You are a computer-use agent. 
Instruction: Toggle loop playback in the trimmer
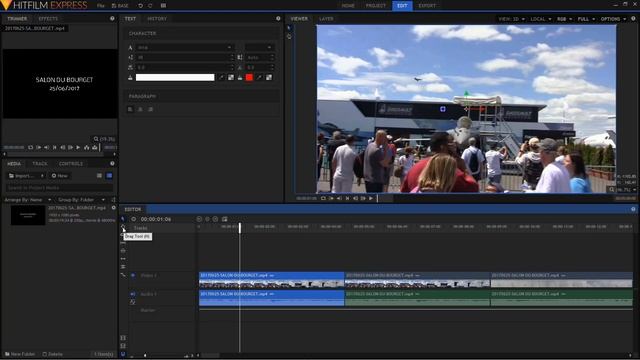coord(31,147)
